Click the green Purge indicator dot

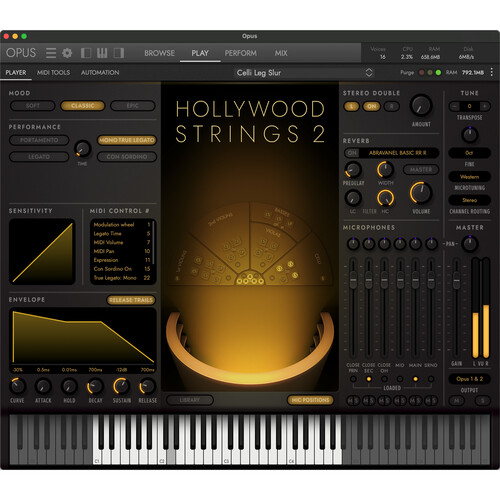click(x=438, y=72)
